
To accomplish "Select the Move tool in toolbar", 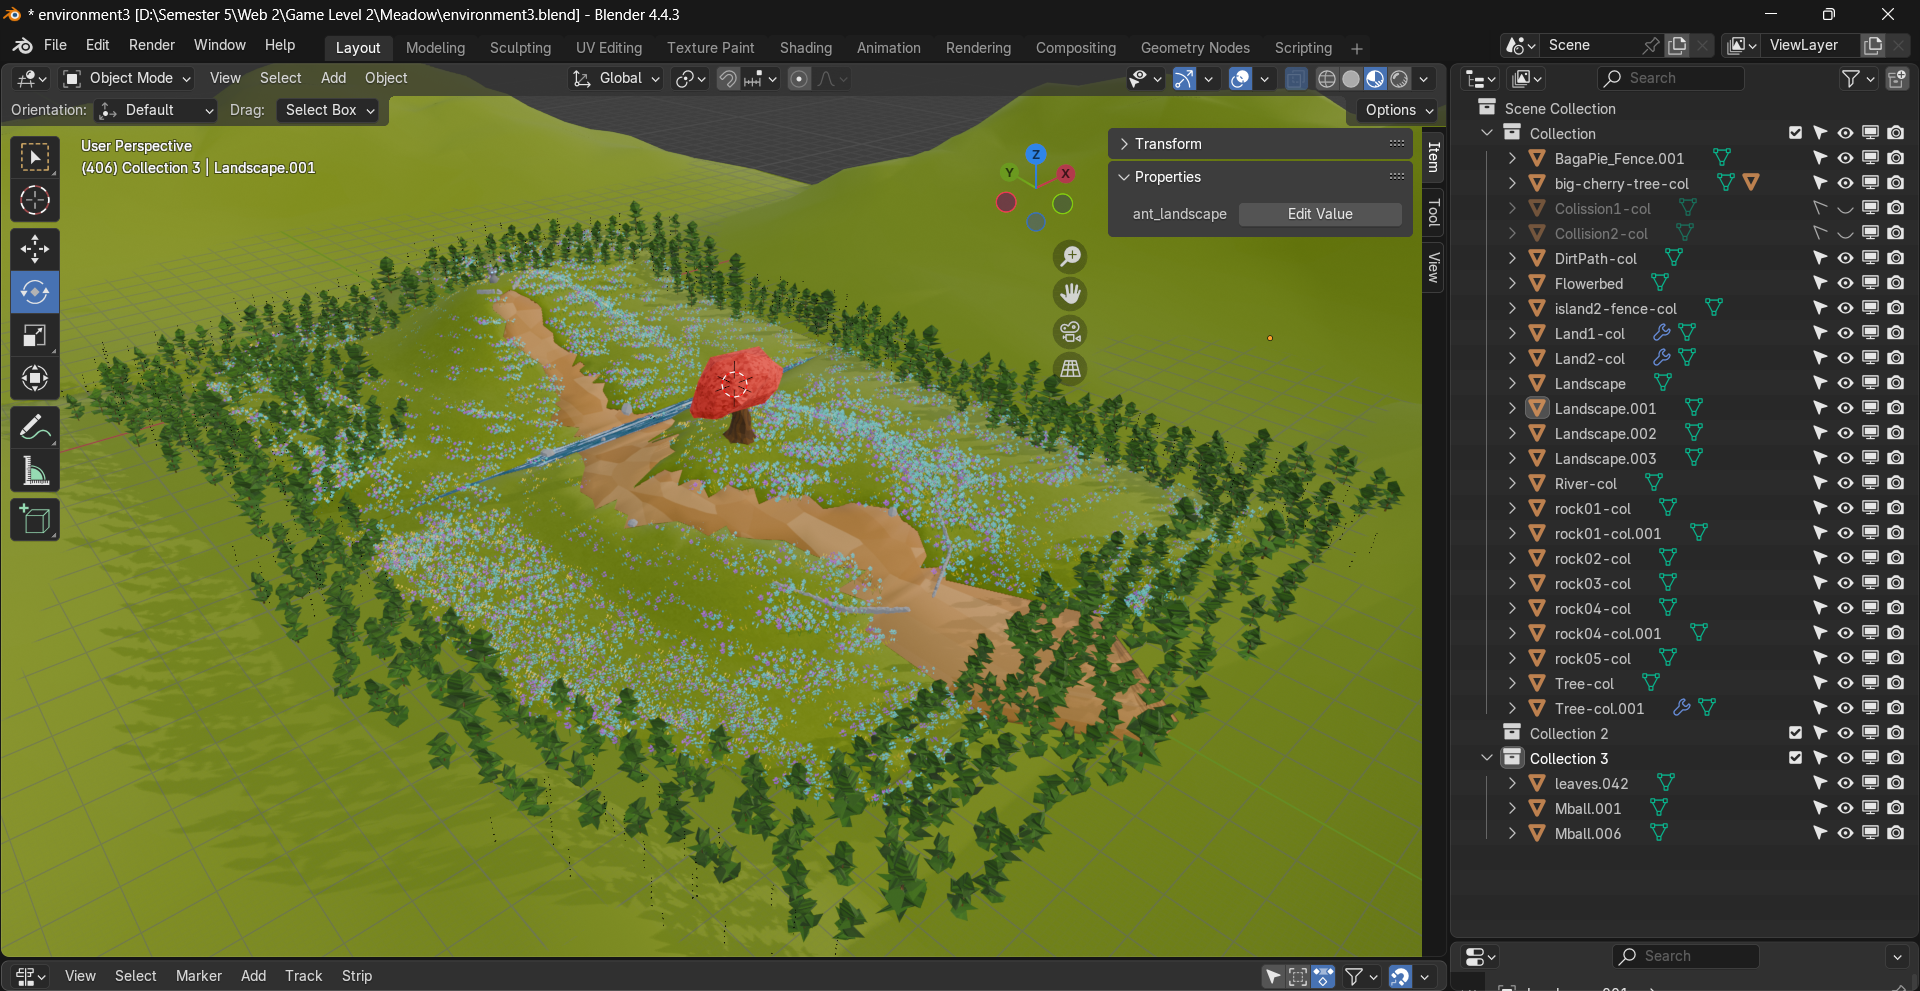I will (x=35, y=249).
